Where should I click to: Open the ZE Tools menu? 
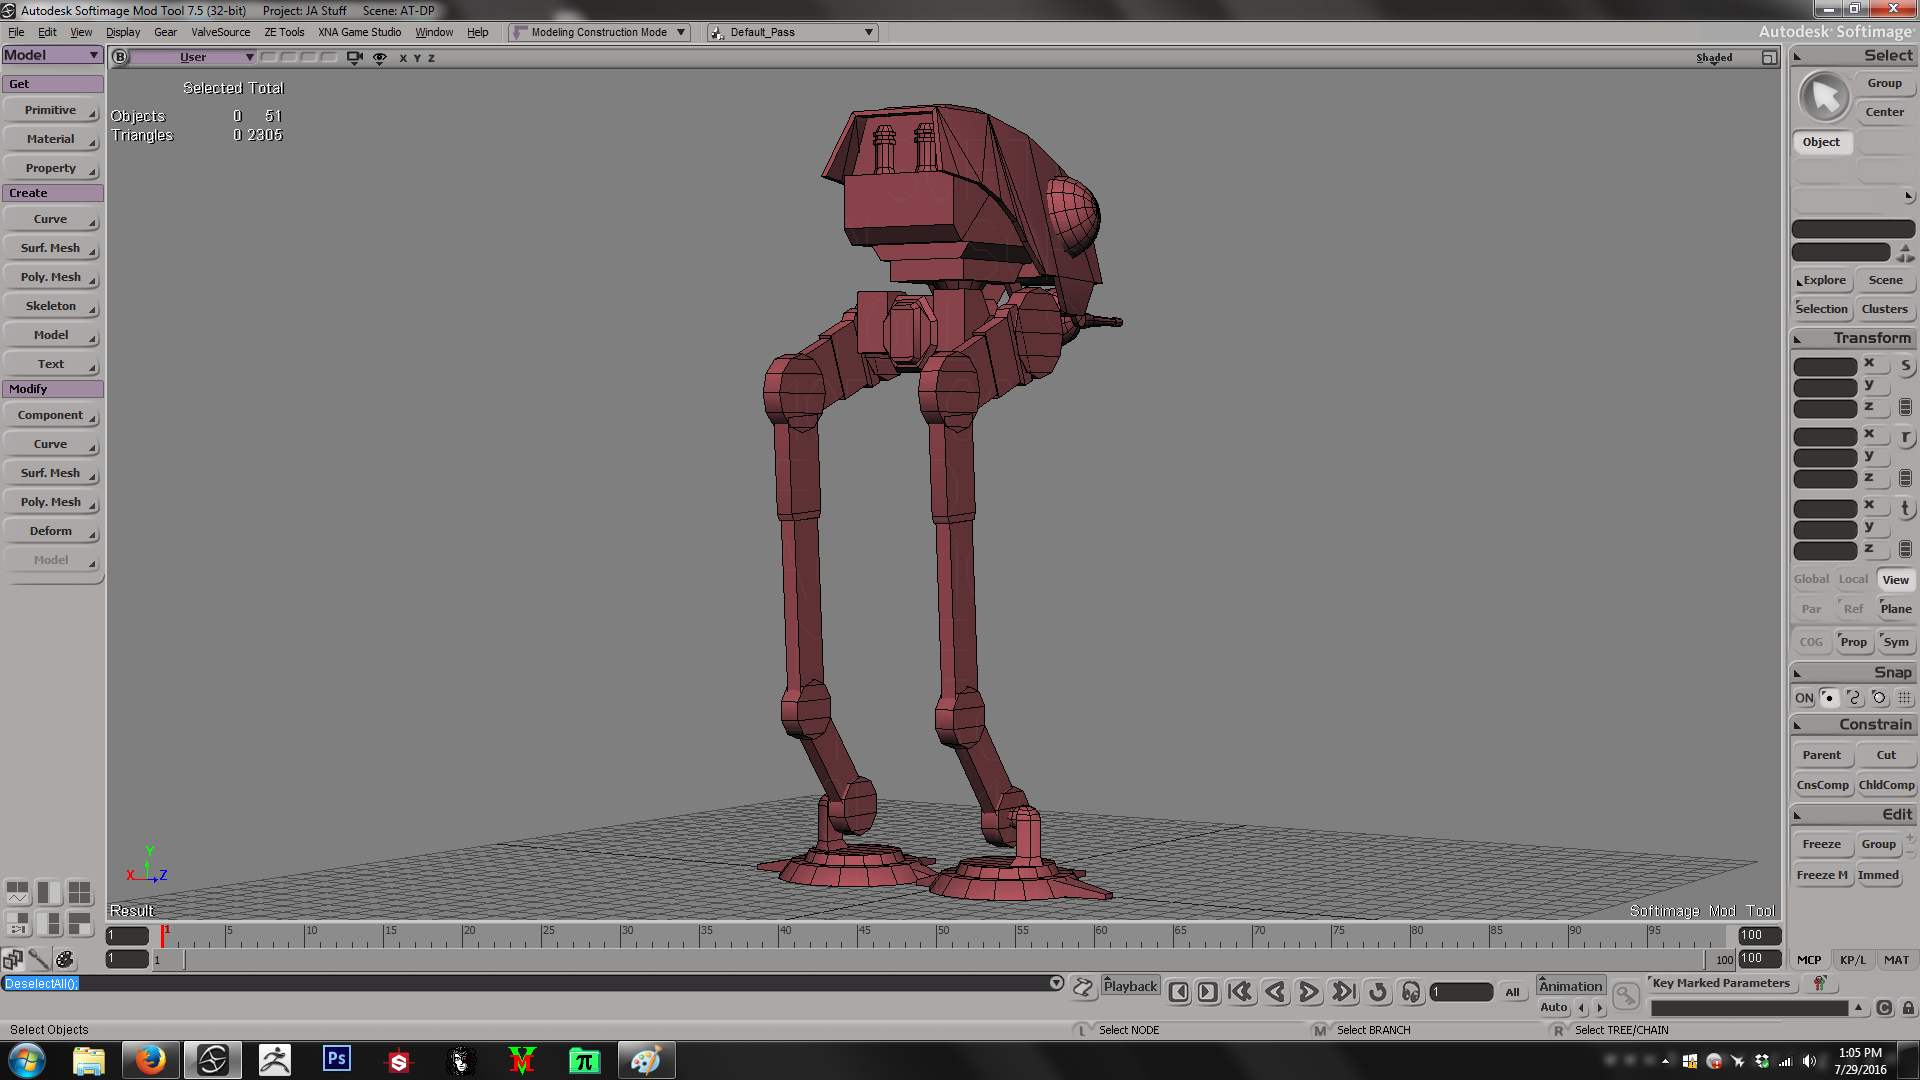pos(284,32)
